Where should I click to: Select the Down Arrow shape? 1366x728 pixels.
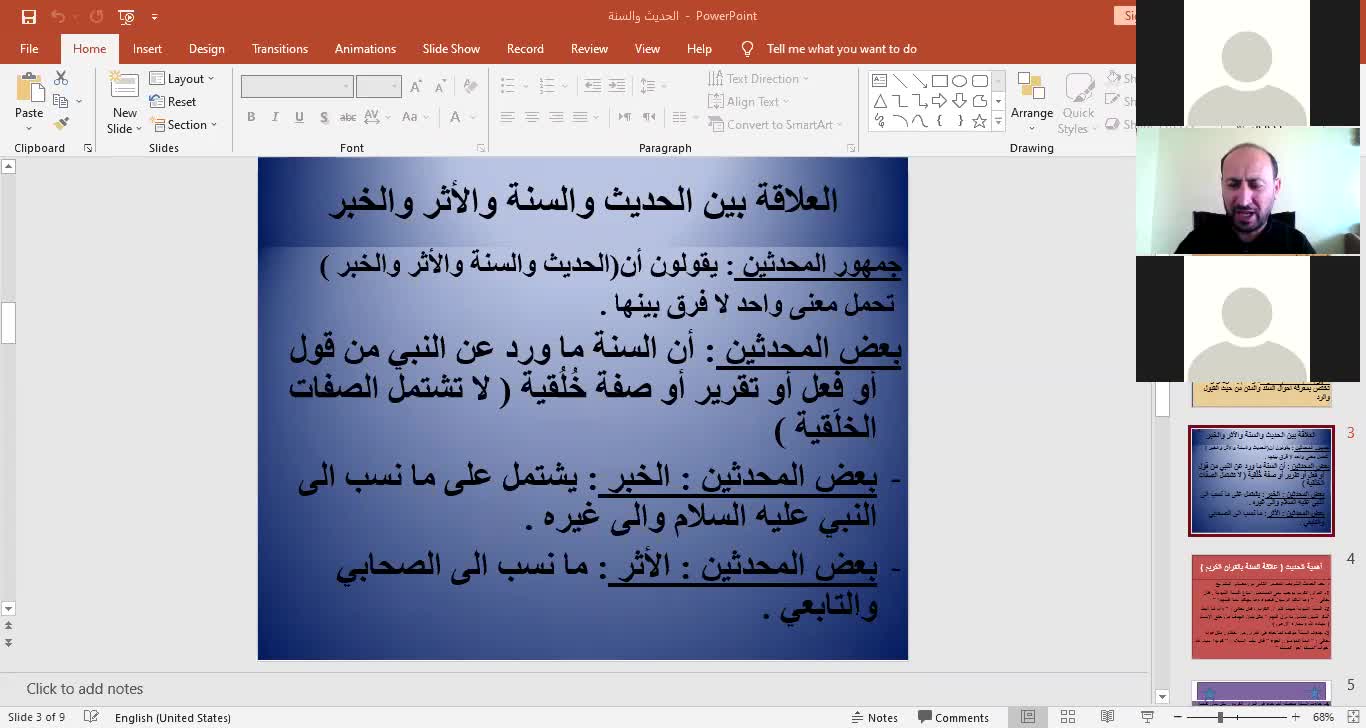click(x=960, y=101)
